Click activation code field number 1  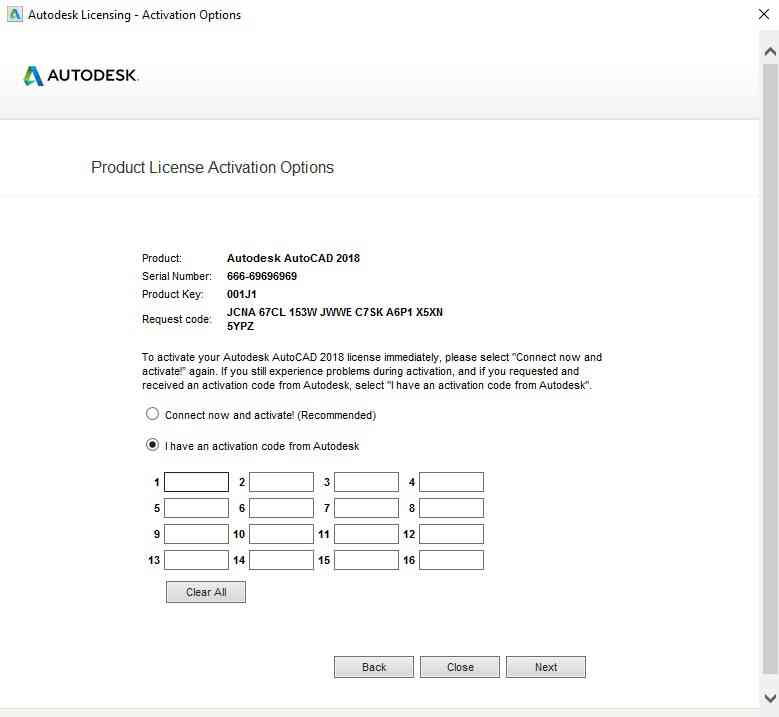pyautogui.click(x=196, y=482)
